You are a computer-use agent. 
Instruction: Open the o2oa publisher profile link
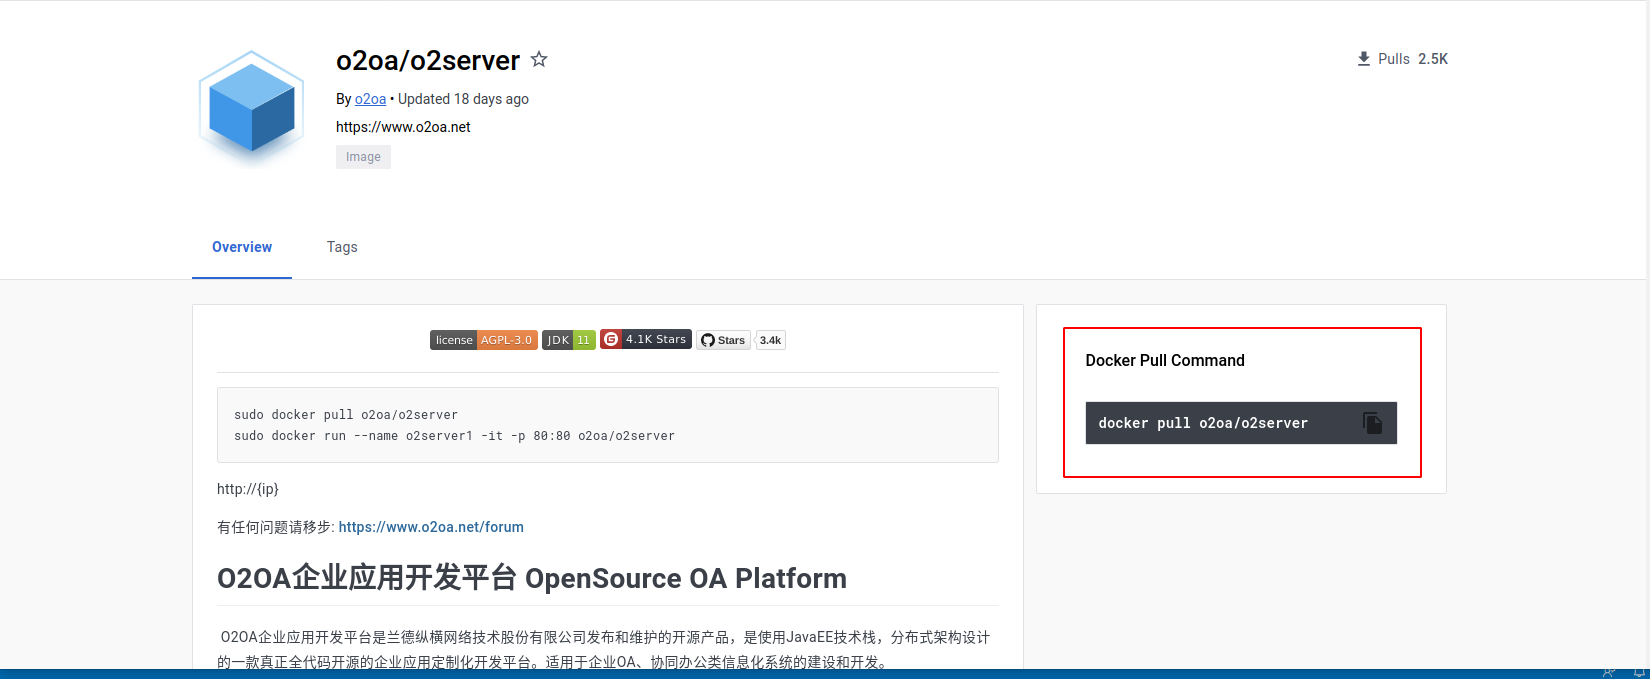[x=370, y=99]
